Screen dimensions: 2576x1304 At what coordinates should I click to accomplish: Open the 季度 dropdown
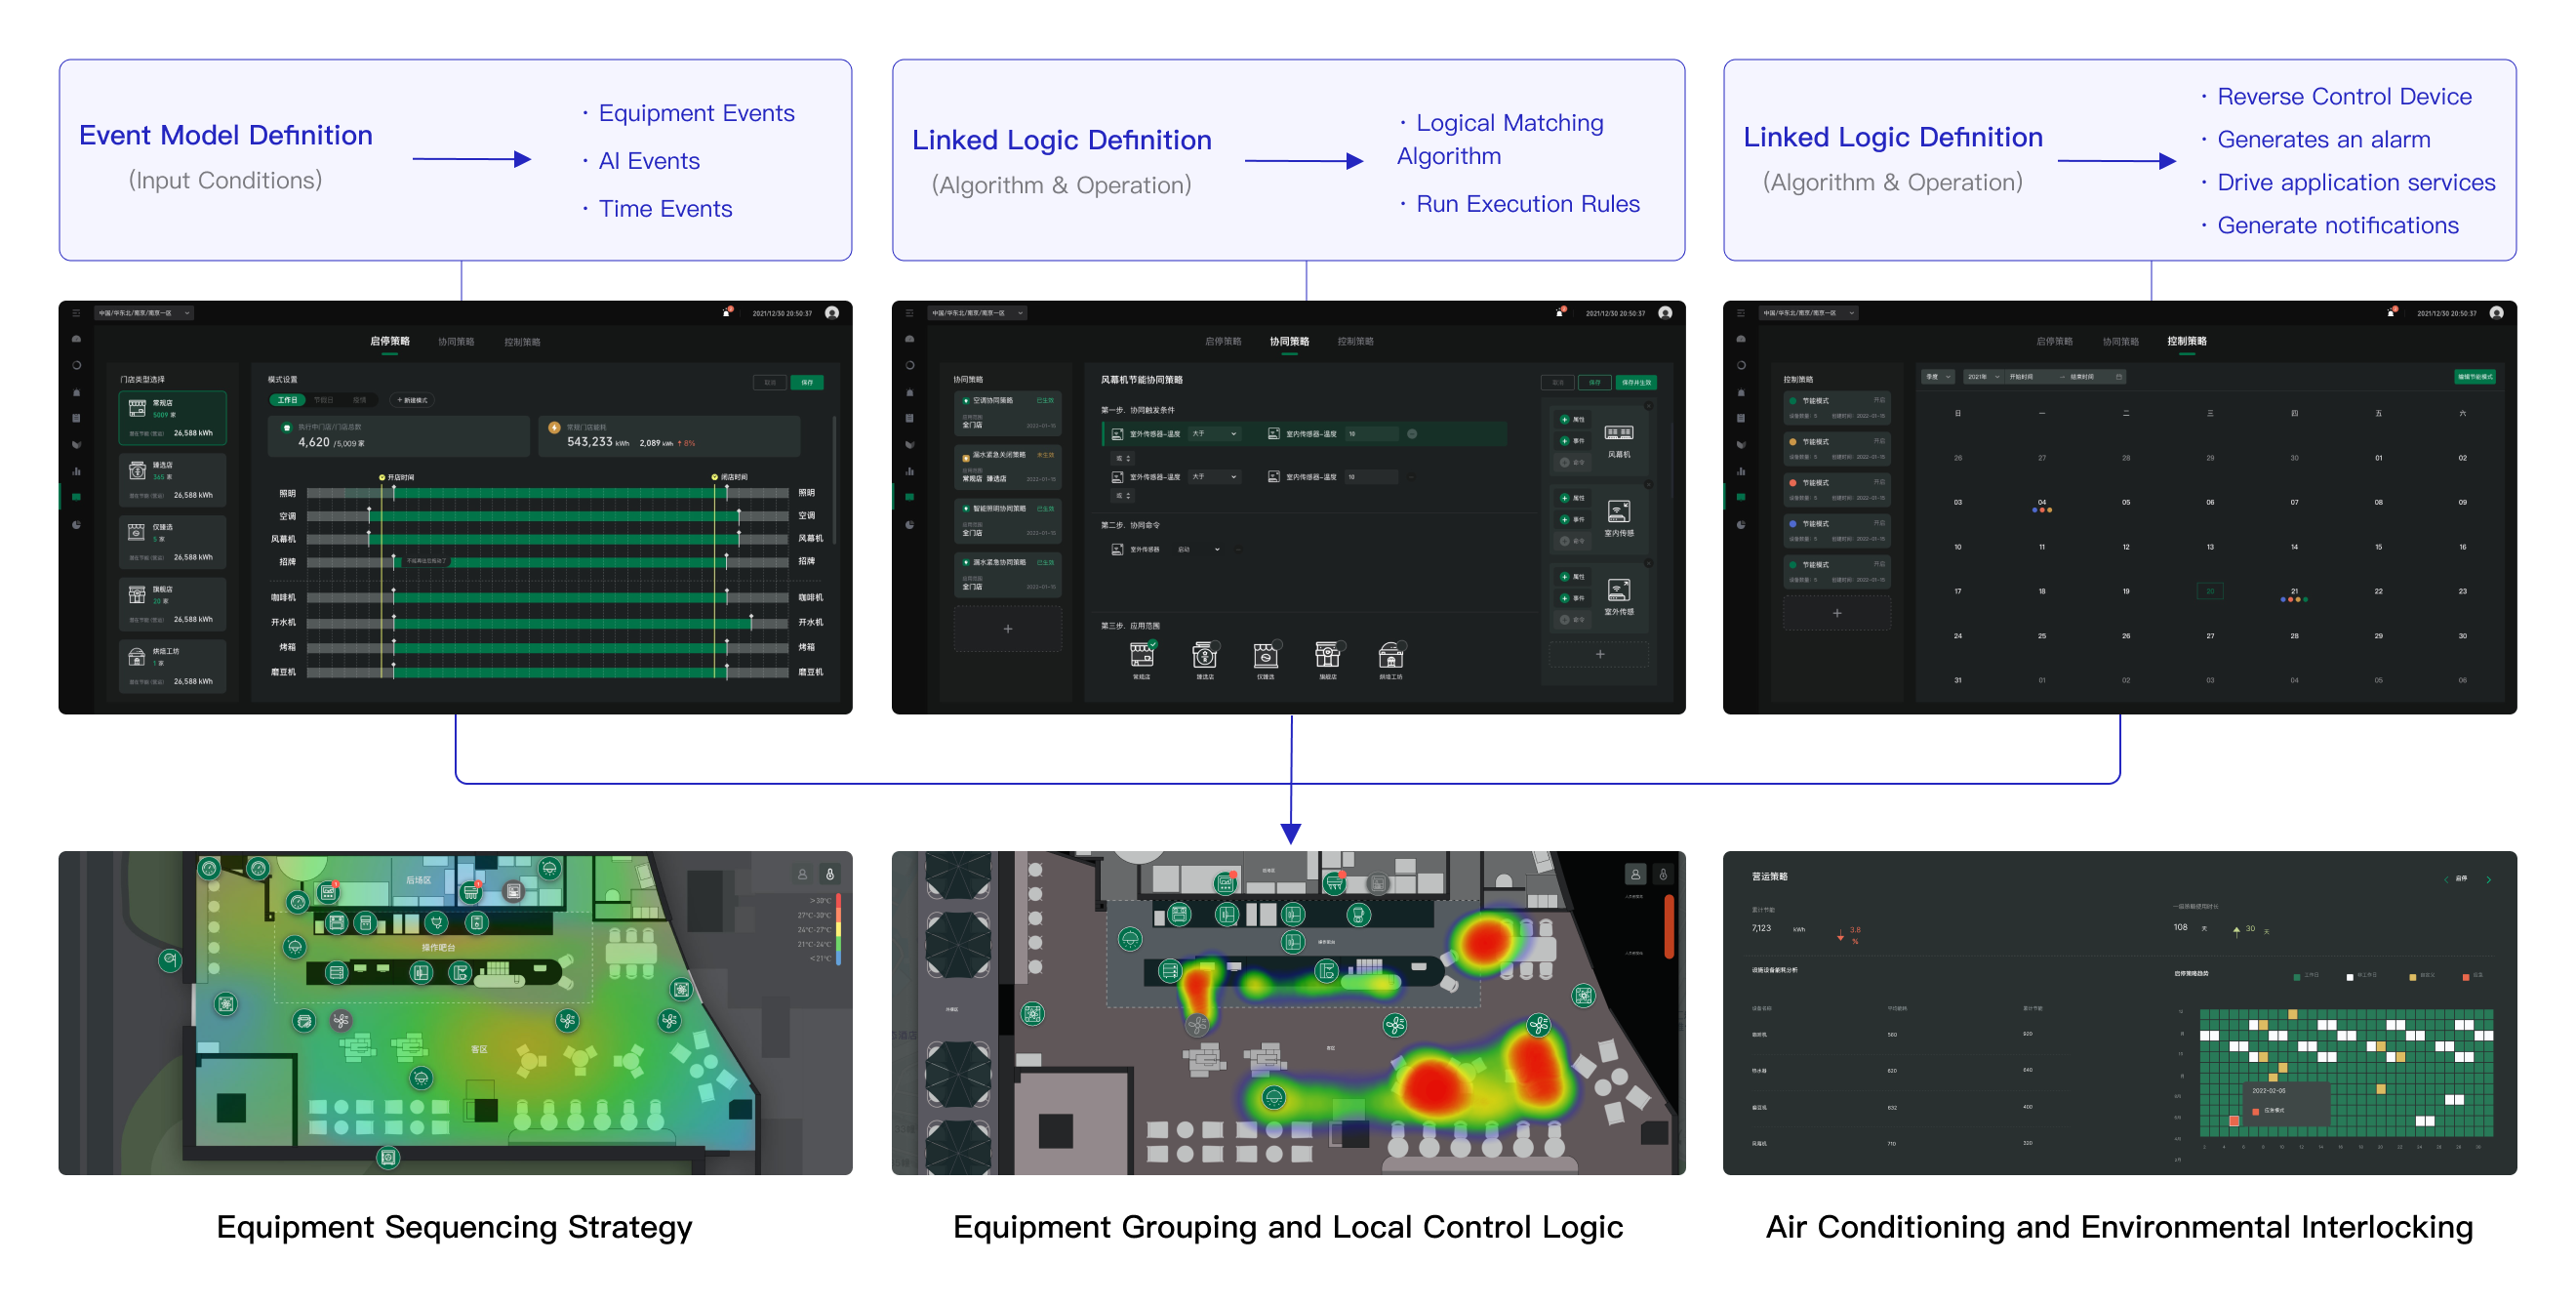point(1938,377)
